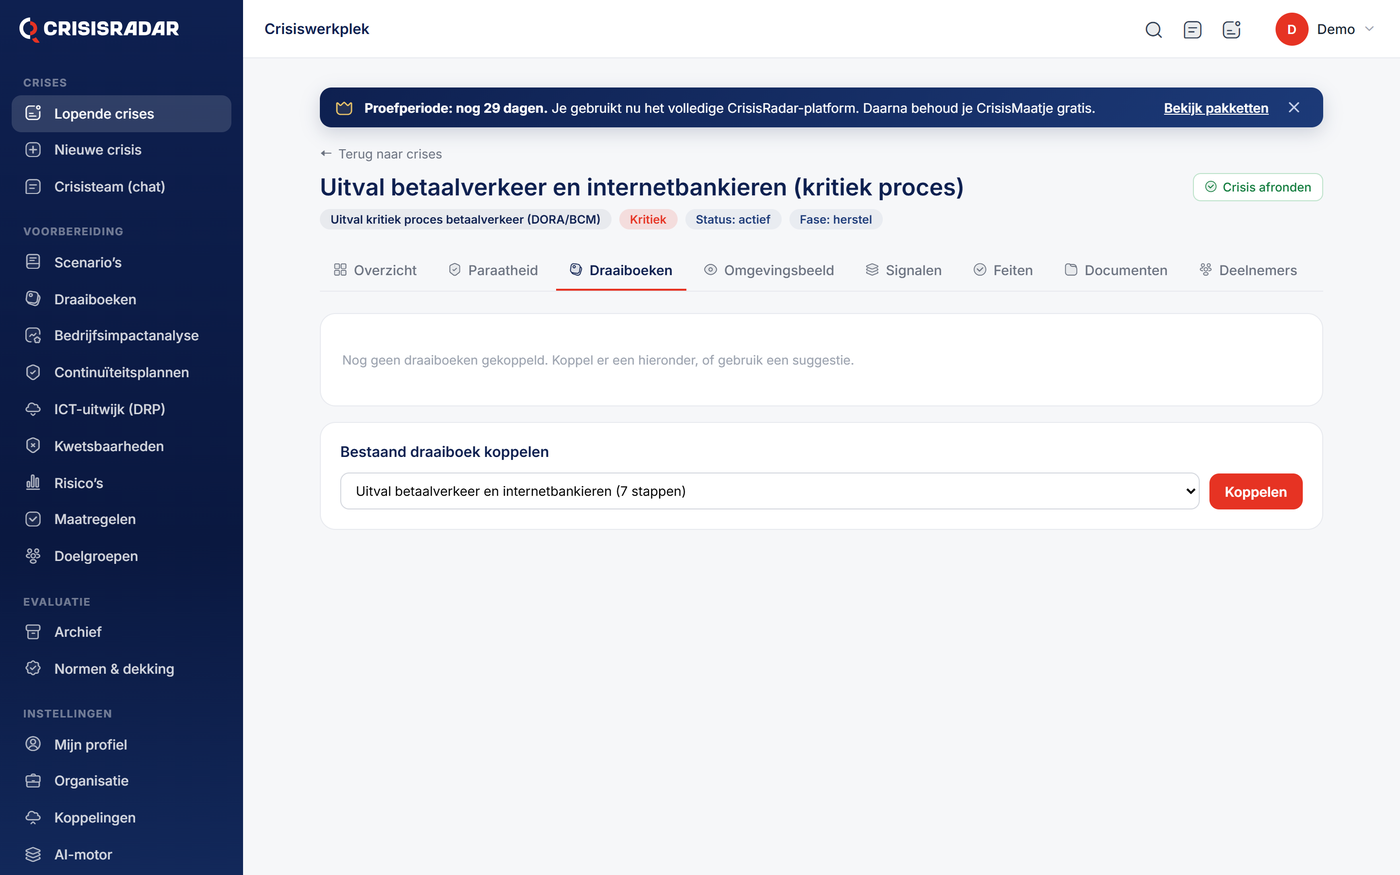Viewport: 1400px width, 875px height.
Task: Expand the Demo user menu chevron
Action: tap(1370, 29)
